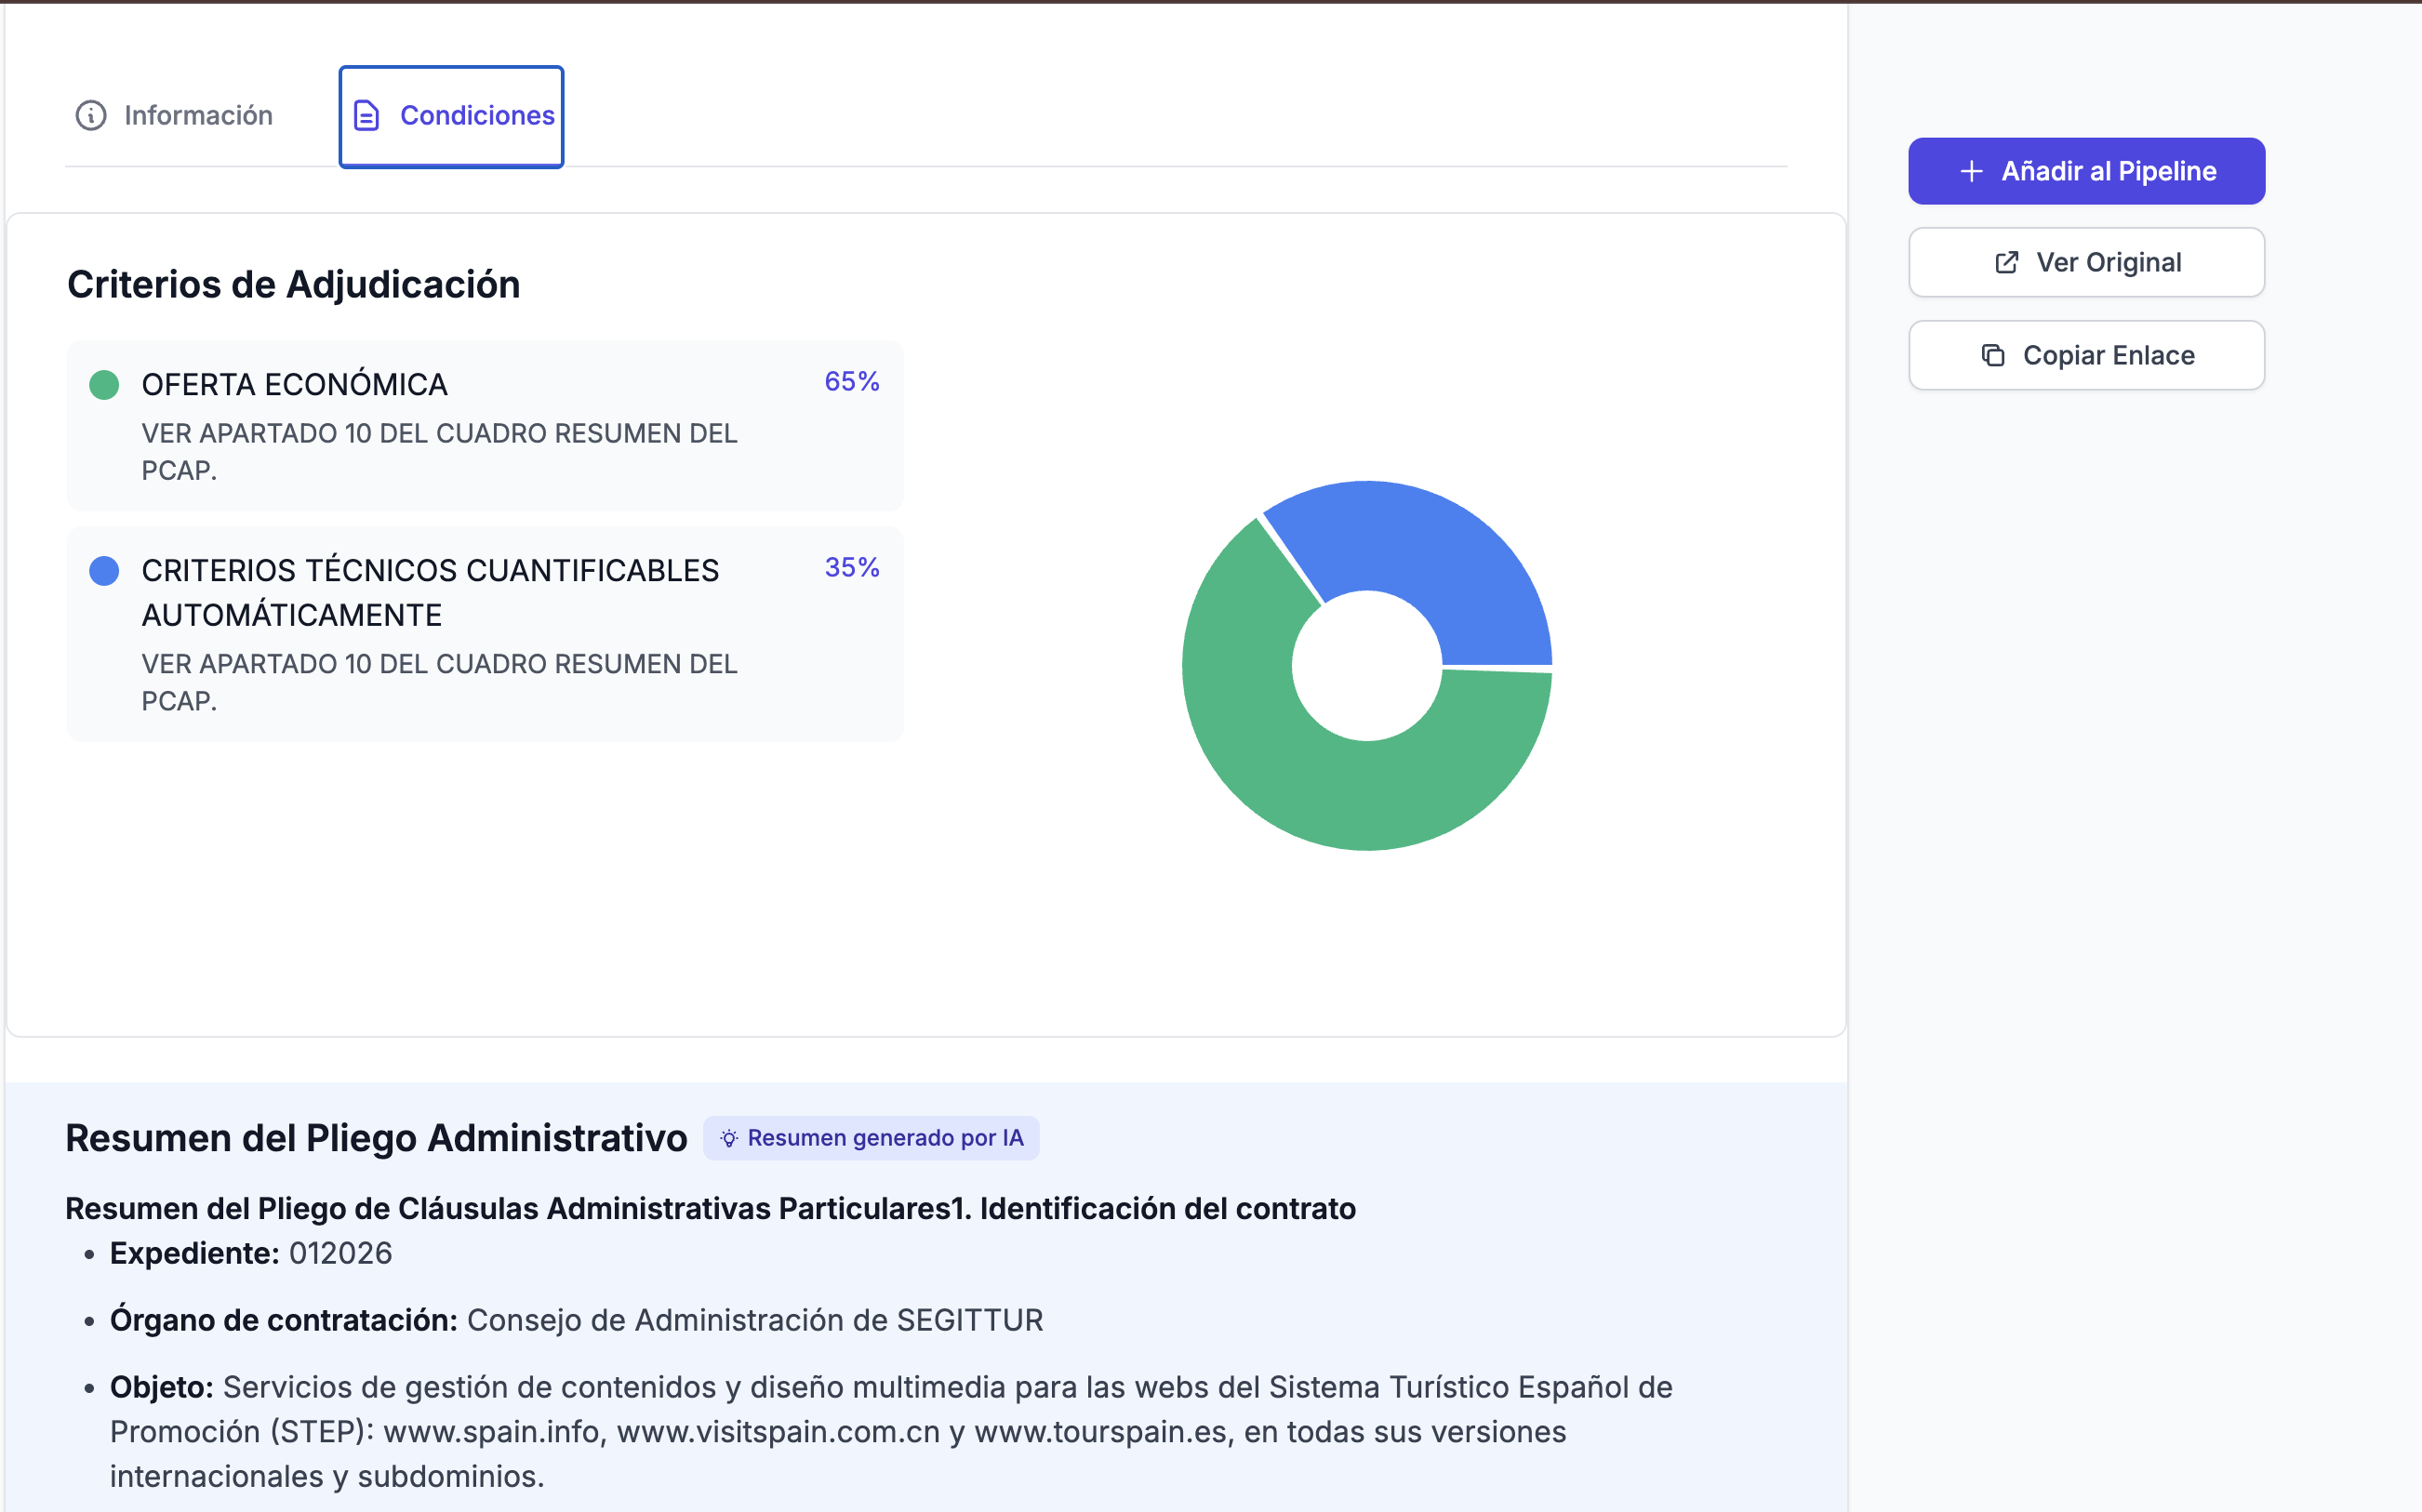Open the original tender with Ver Original
Screen dimensions: 2422x1512
pyautogui.click(x=2086, y=261)
